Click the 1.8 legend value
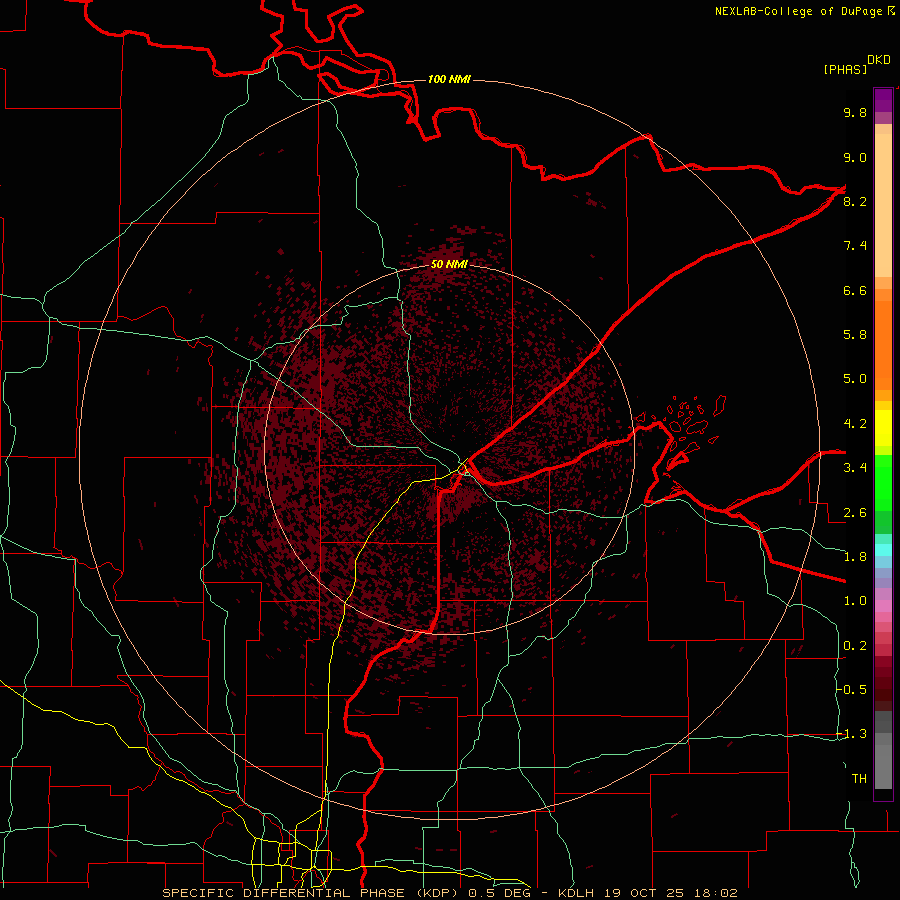 855,557
